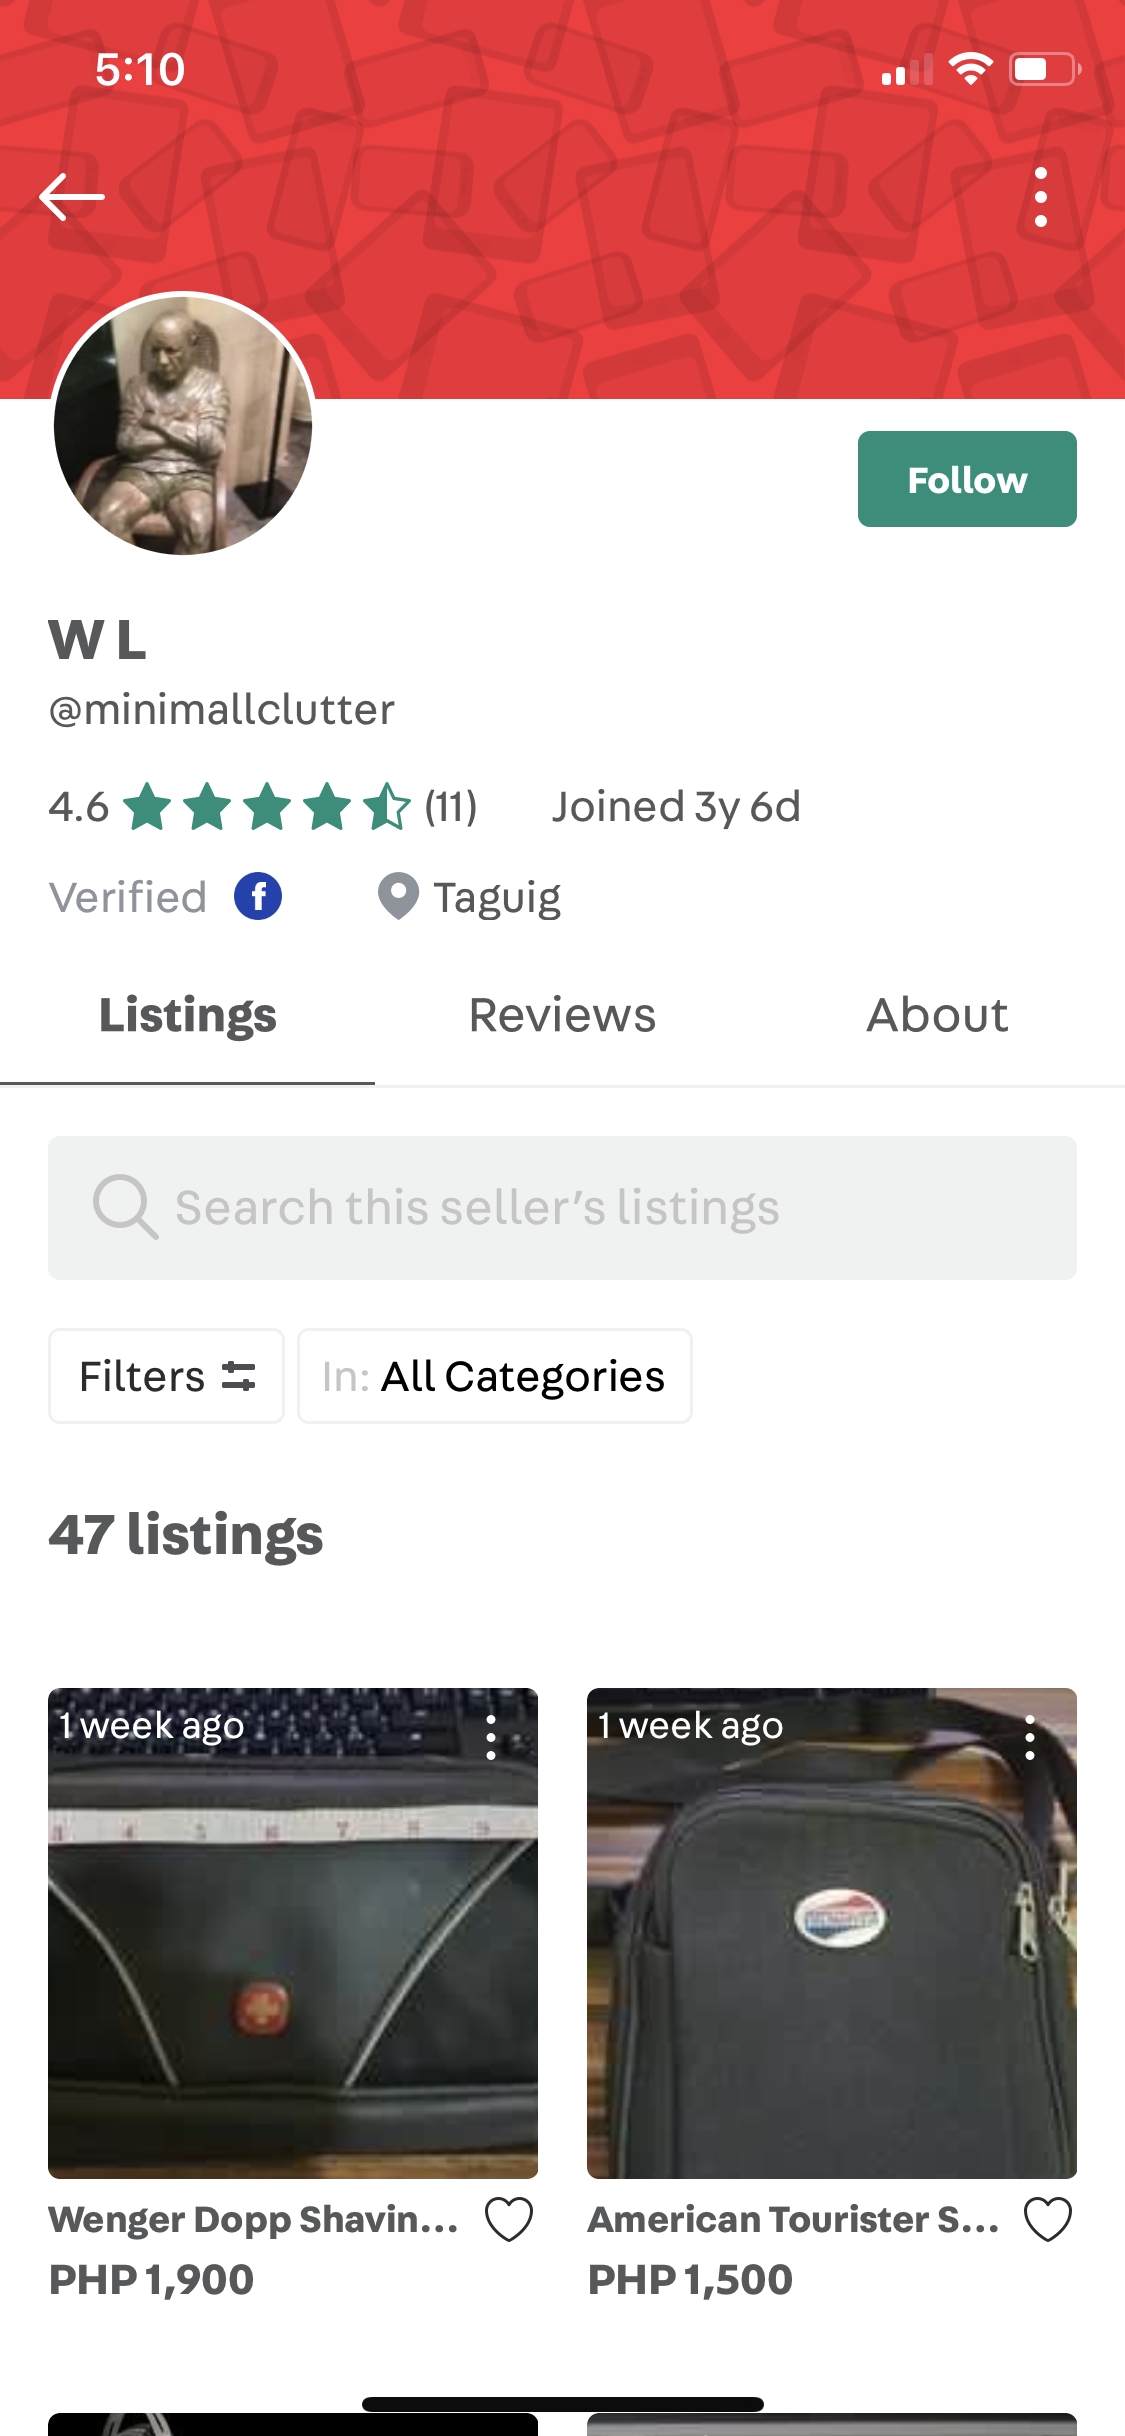
Task: Open the American Tourister listing title
Action: 793,2220
